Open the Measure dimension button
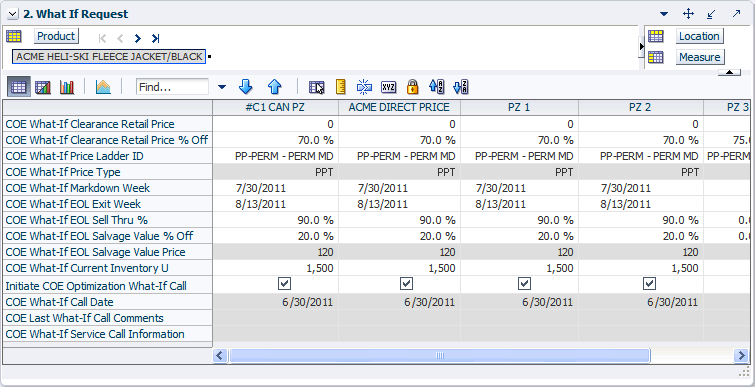 (700, 57)
